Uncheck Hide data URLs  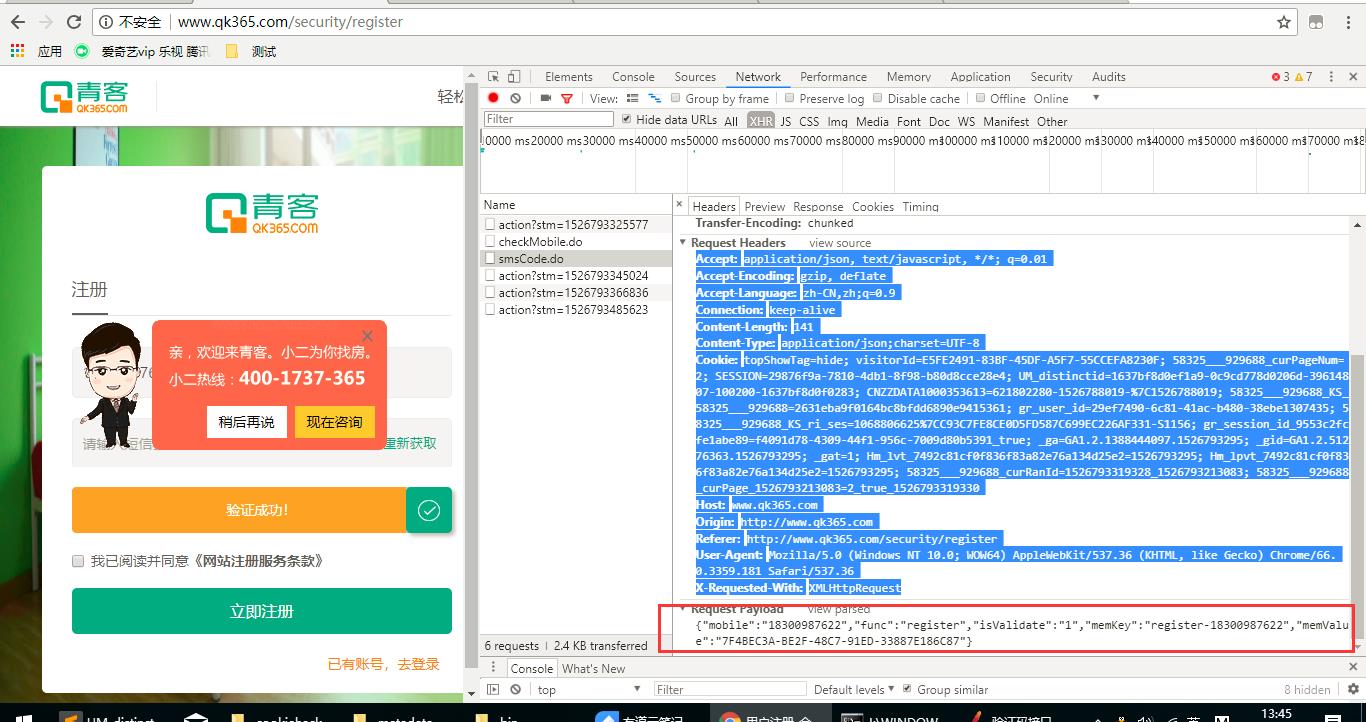click(x=627, y=119)
